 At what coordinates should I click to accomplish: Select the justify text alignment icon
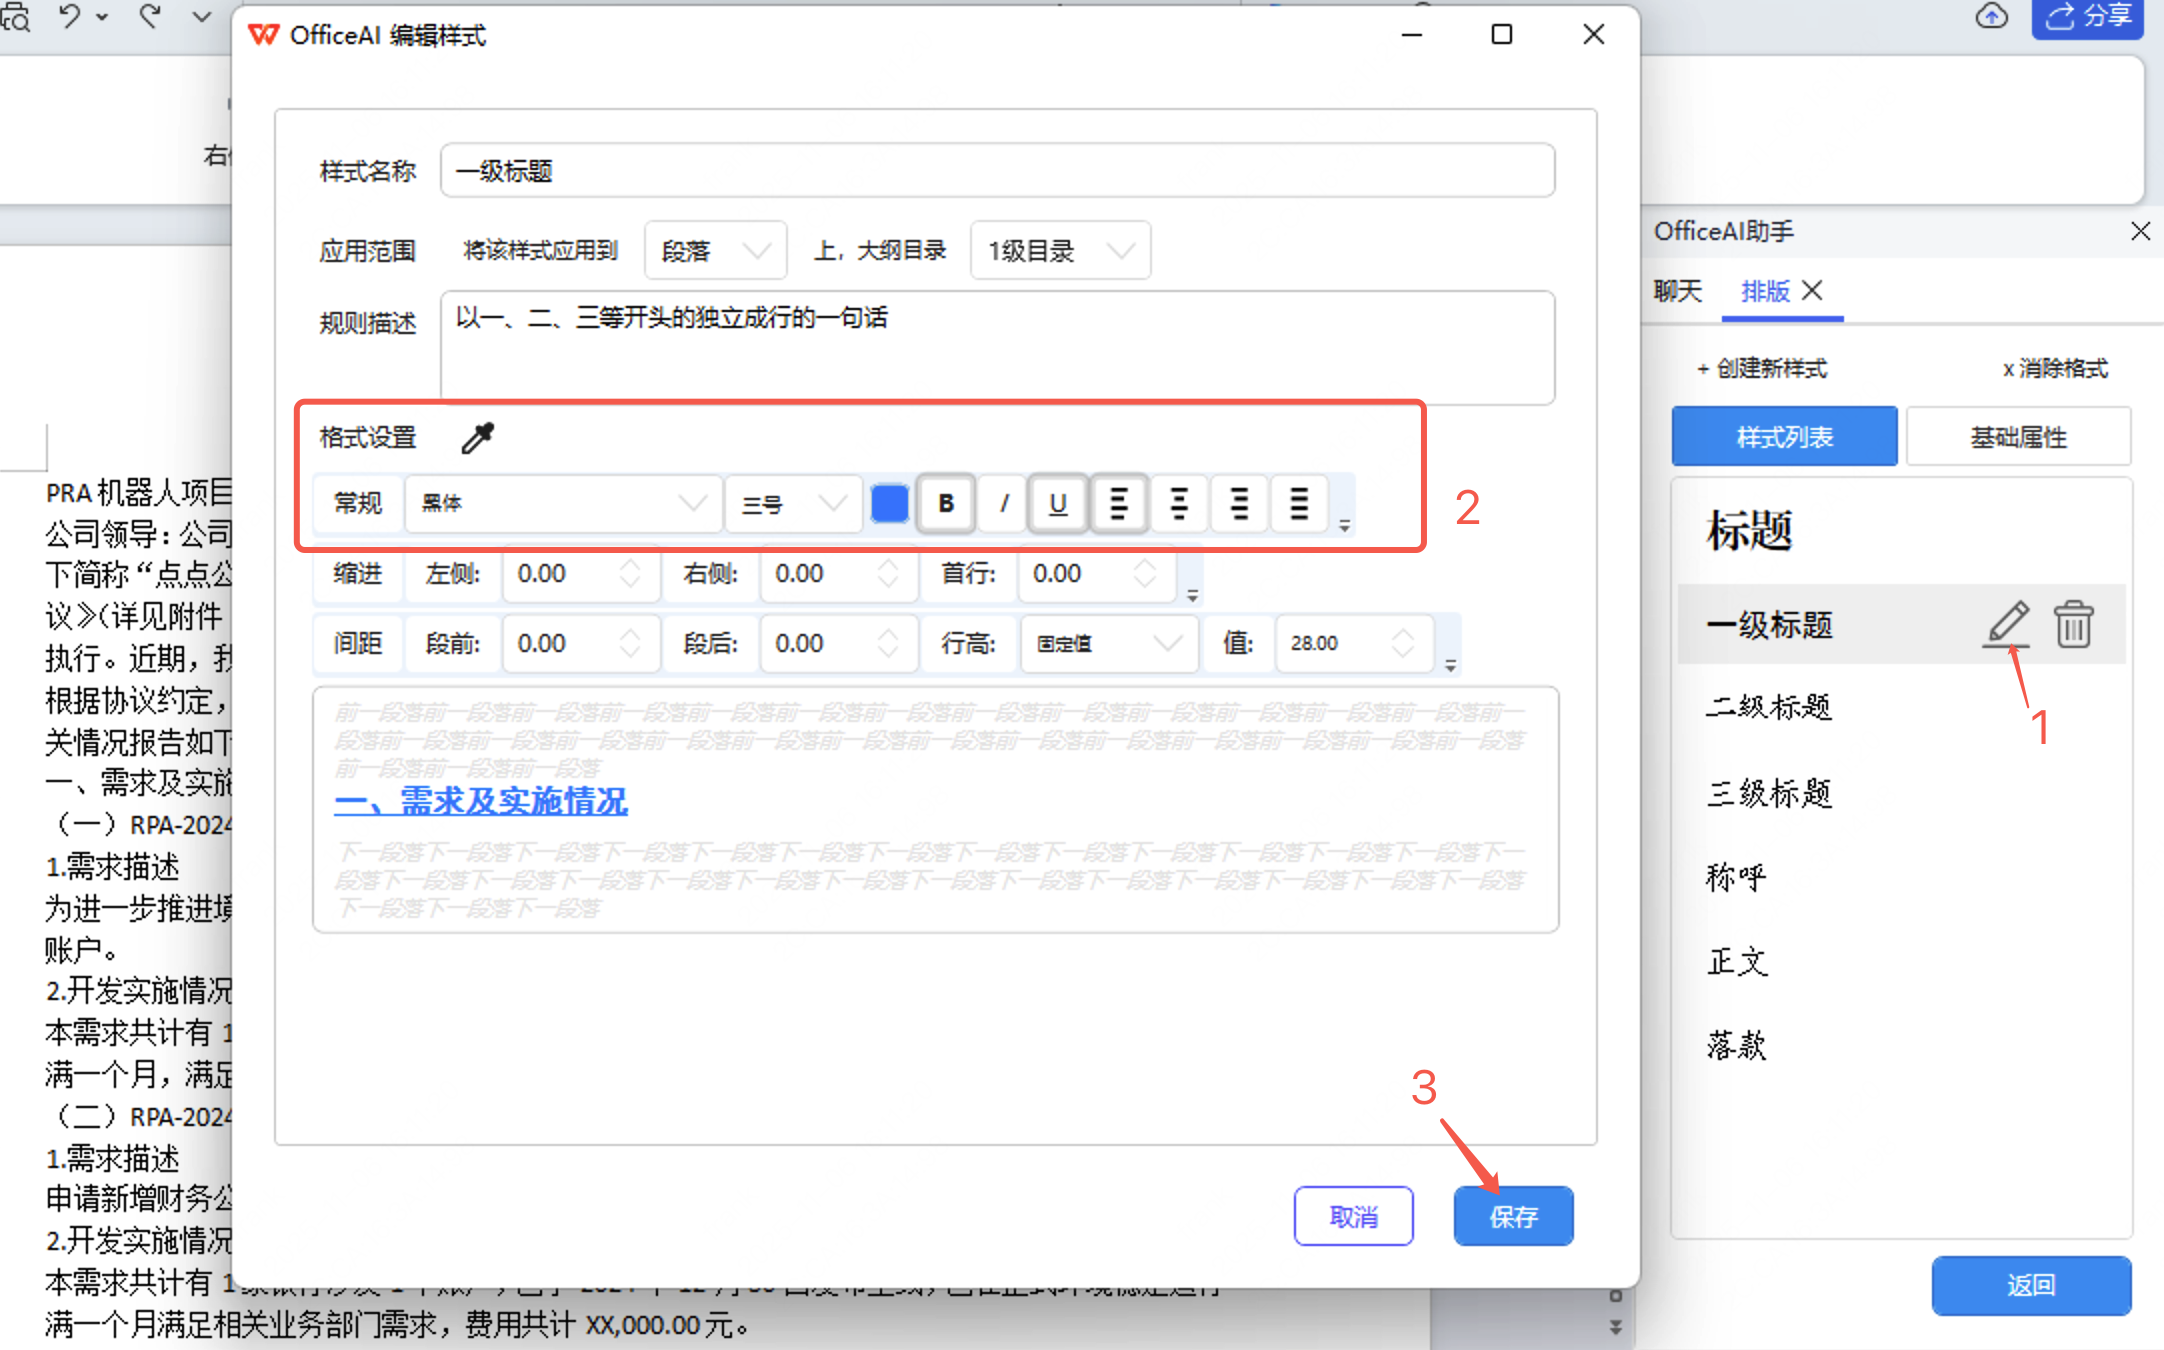coord(1299,504)
